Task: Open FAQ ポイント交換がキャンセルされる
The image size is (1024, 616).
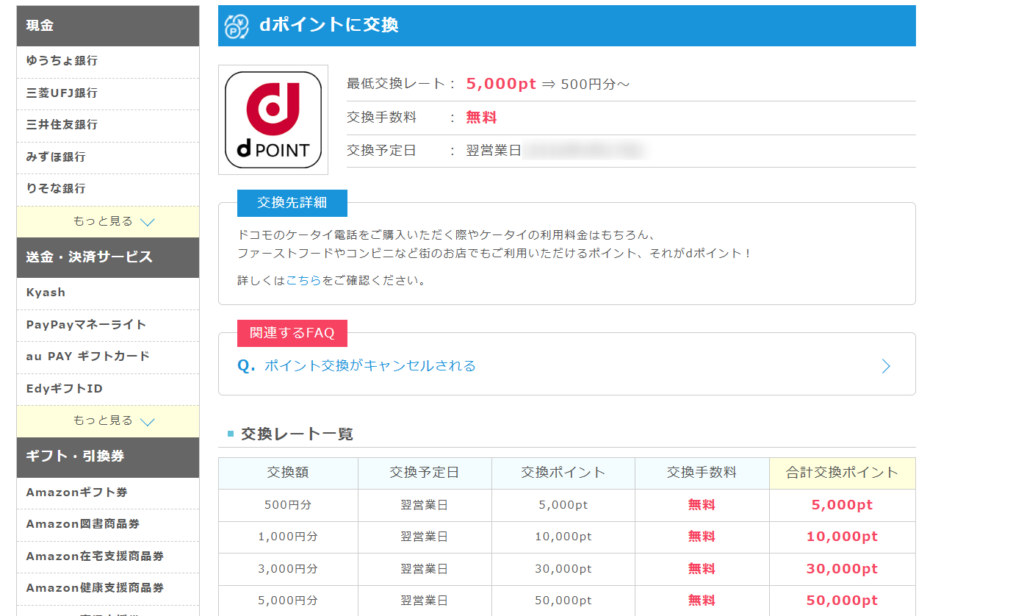Action: click(370, 366)
